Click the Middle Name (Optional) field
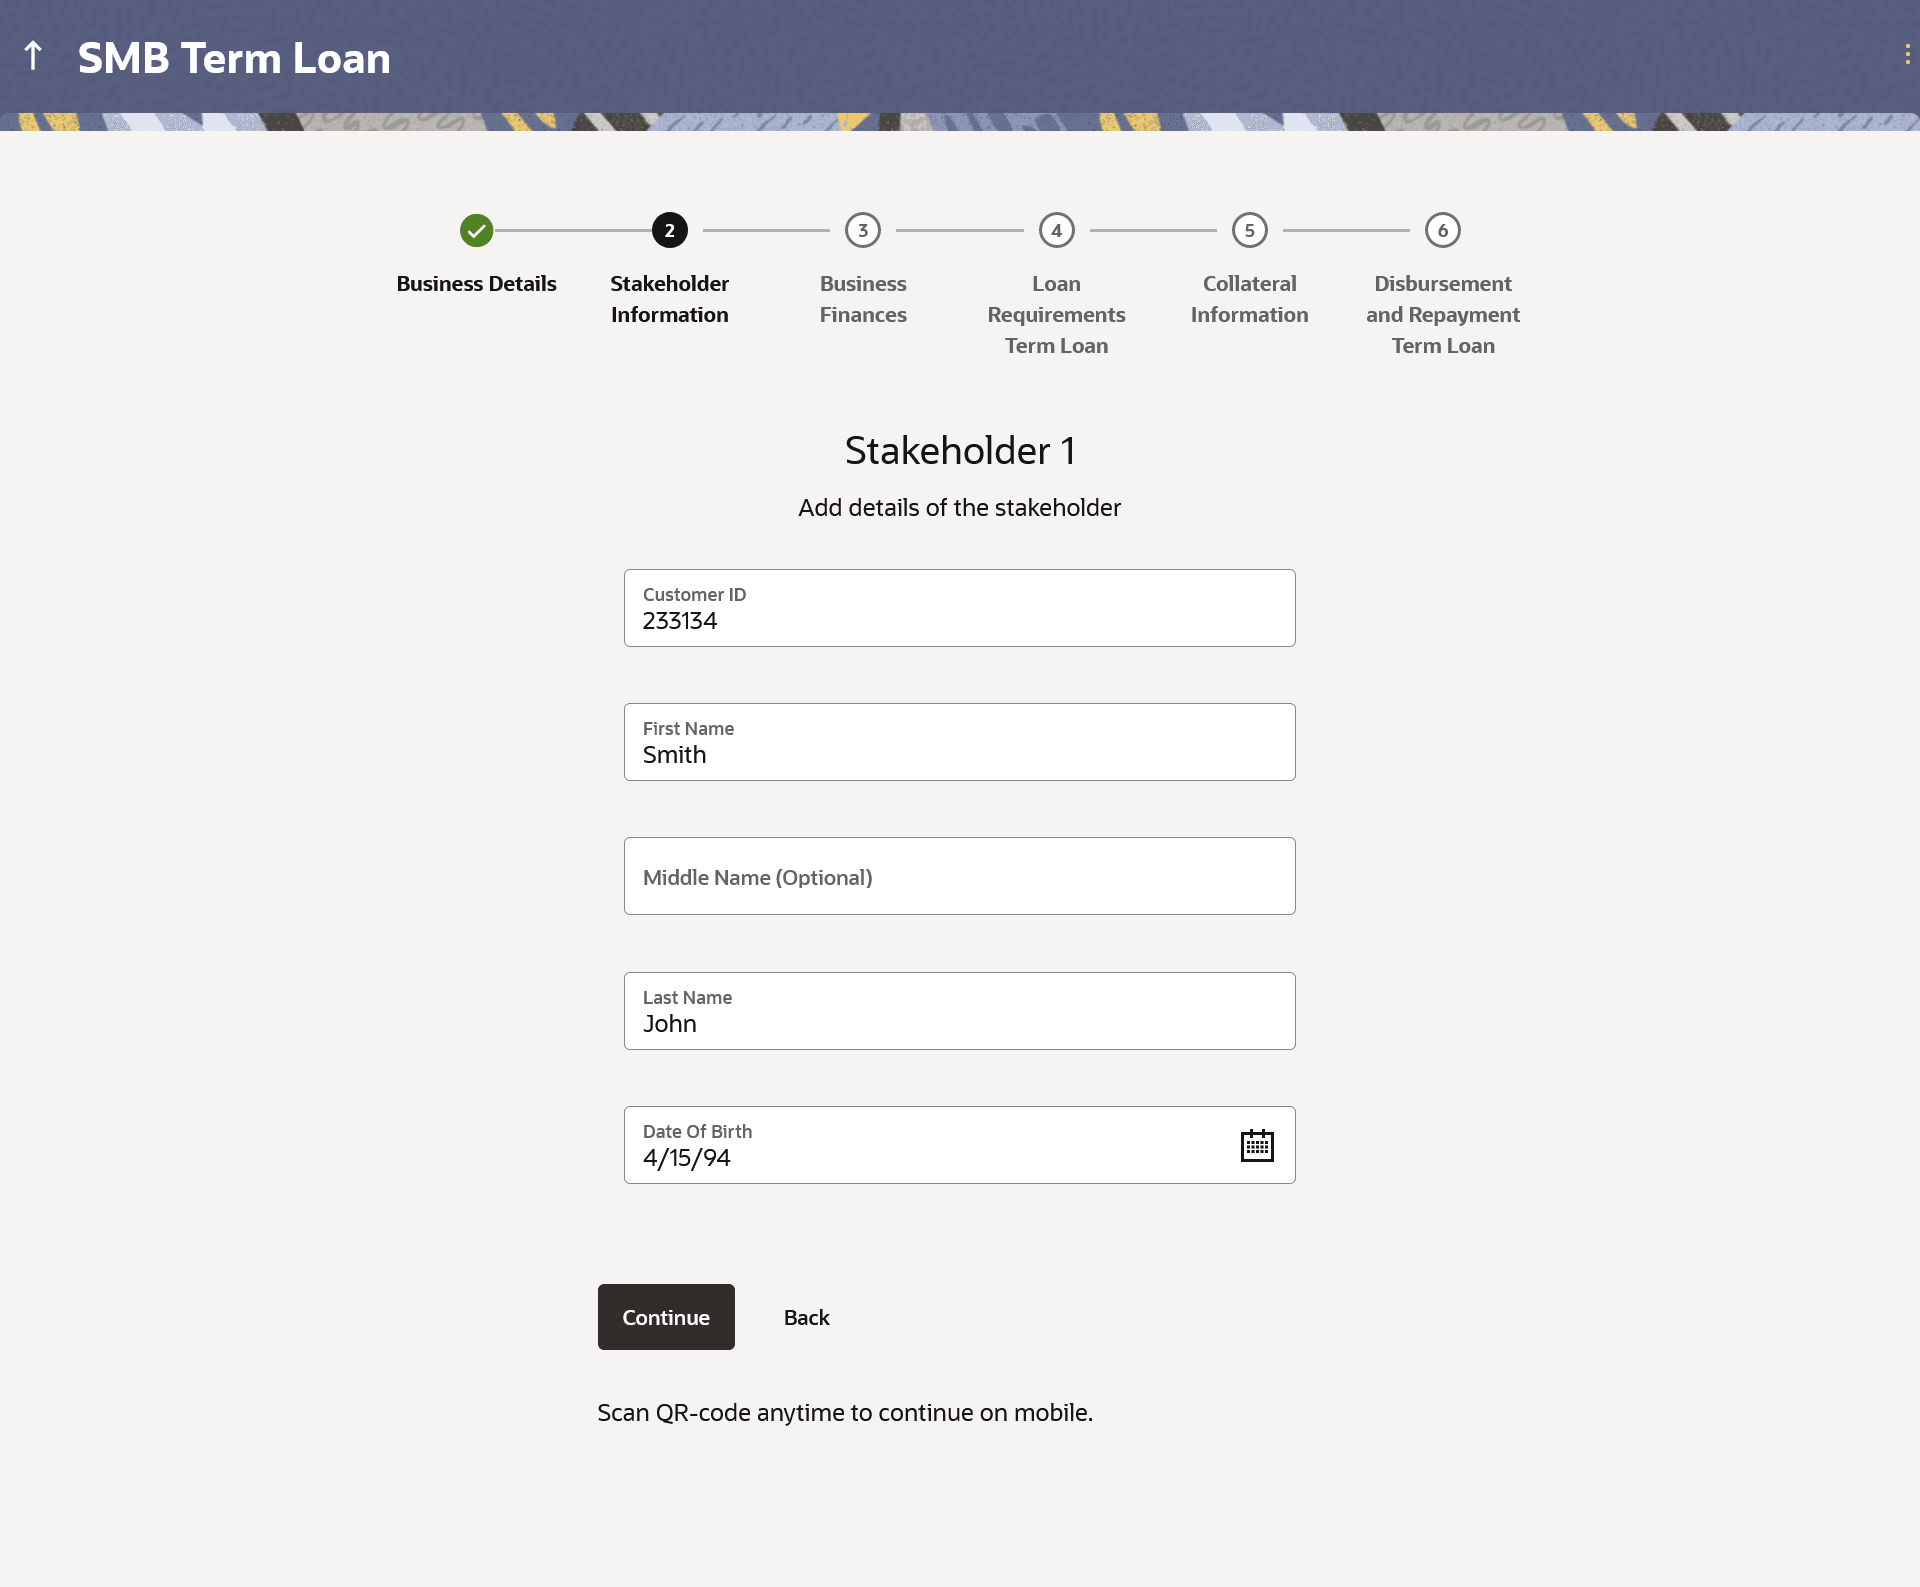1920x1587 pixels. point(959,876)
